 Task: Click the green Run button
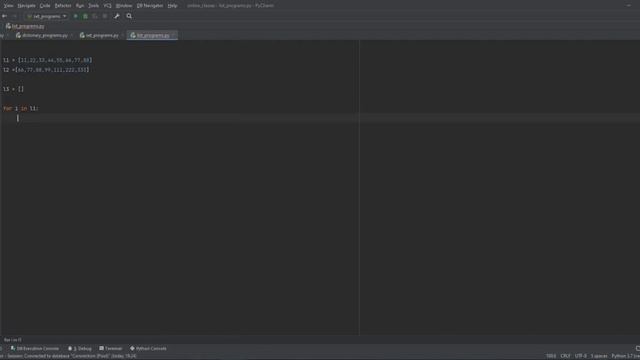click(x=76, y=16)
